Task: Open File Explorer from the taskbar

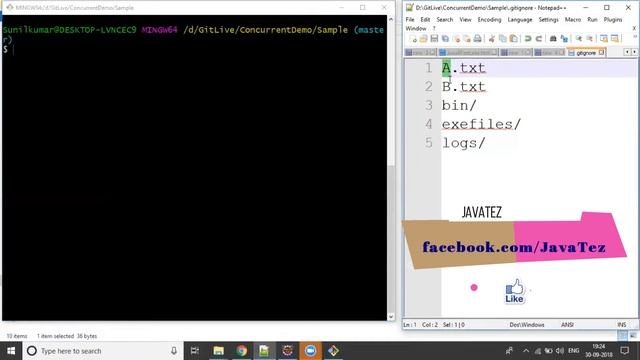Action: pyautogui.click(x=218, y=351)
